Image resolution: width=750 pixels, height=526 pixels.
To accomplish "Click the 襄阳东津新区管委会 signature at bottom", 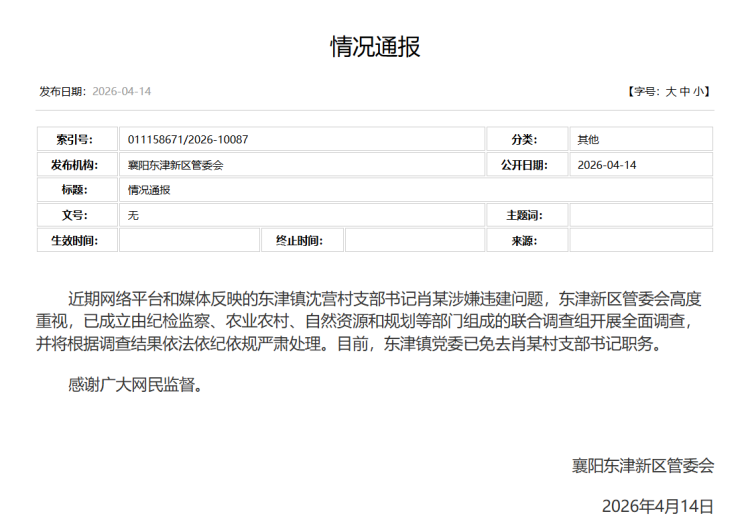I will (643, 465).
